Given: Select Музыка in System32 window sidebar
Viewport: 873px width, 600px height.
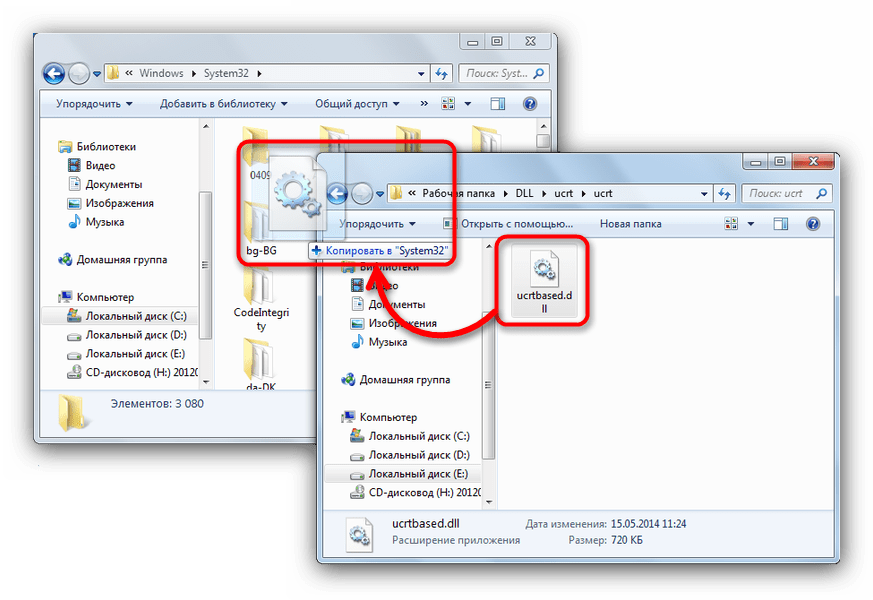Looking at the screenshot, I should pyautogui.click(x=96, y=222).
